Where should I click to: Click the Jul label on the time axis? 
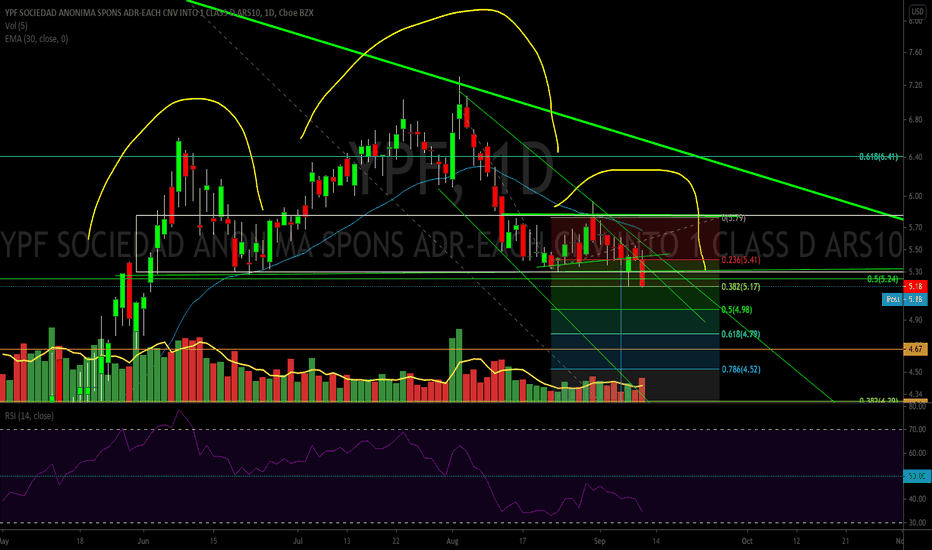[x=297, y=541]
